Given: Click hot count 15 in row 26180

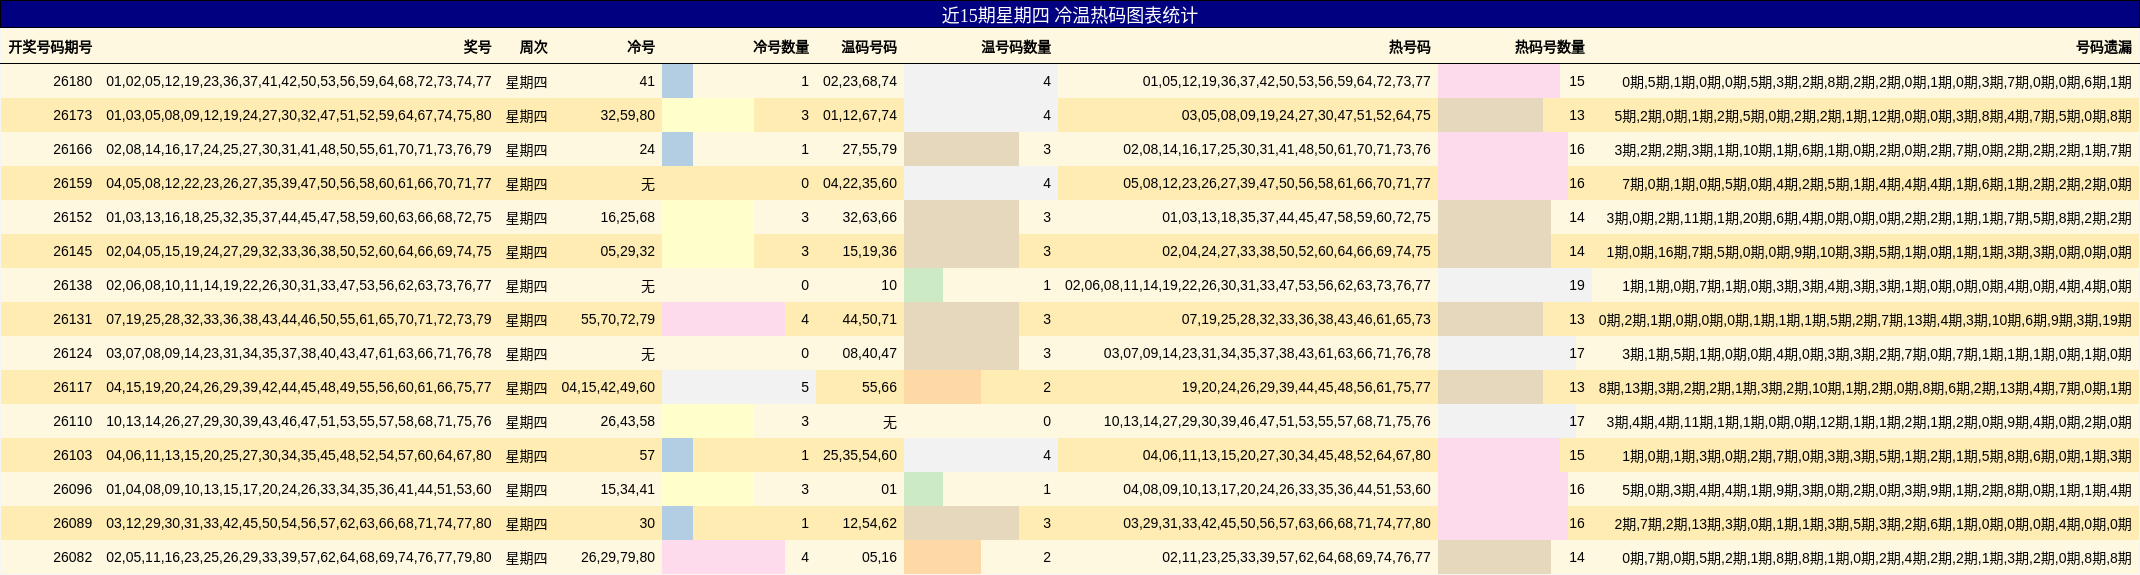Looking at the screenshot, I should (x=1576, y=81).
